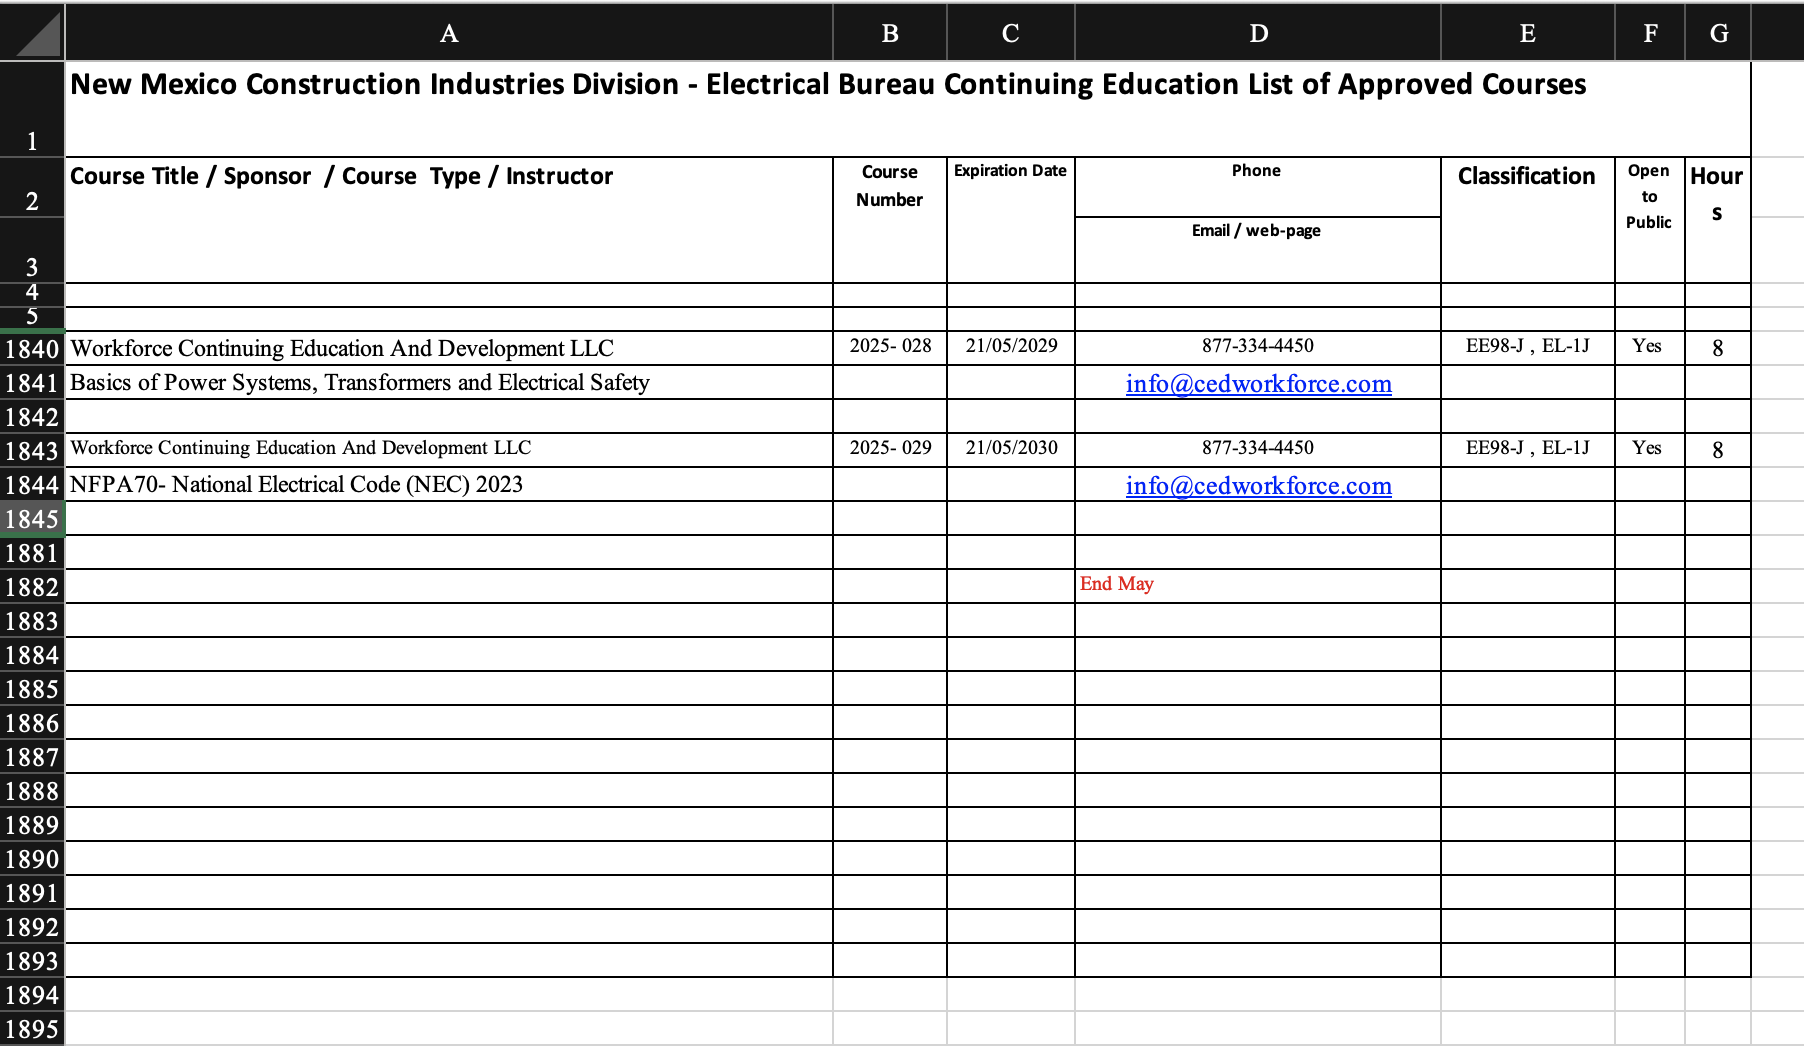
Task: Select row 1890 header
Action: tap(32, 858)
